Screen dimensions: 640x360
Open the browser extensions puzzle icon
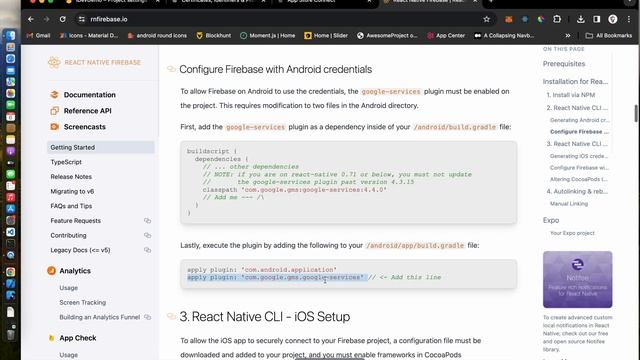(x=557, y=19)
